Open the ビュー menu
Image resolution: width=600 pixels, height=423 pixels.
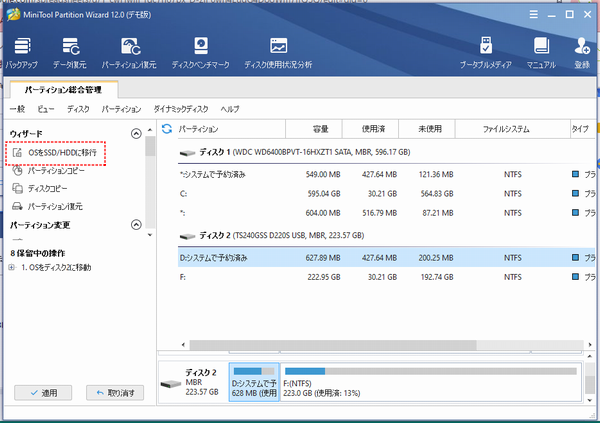(x=46, y=109)
